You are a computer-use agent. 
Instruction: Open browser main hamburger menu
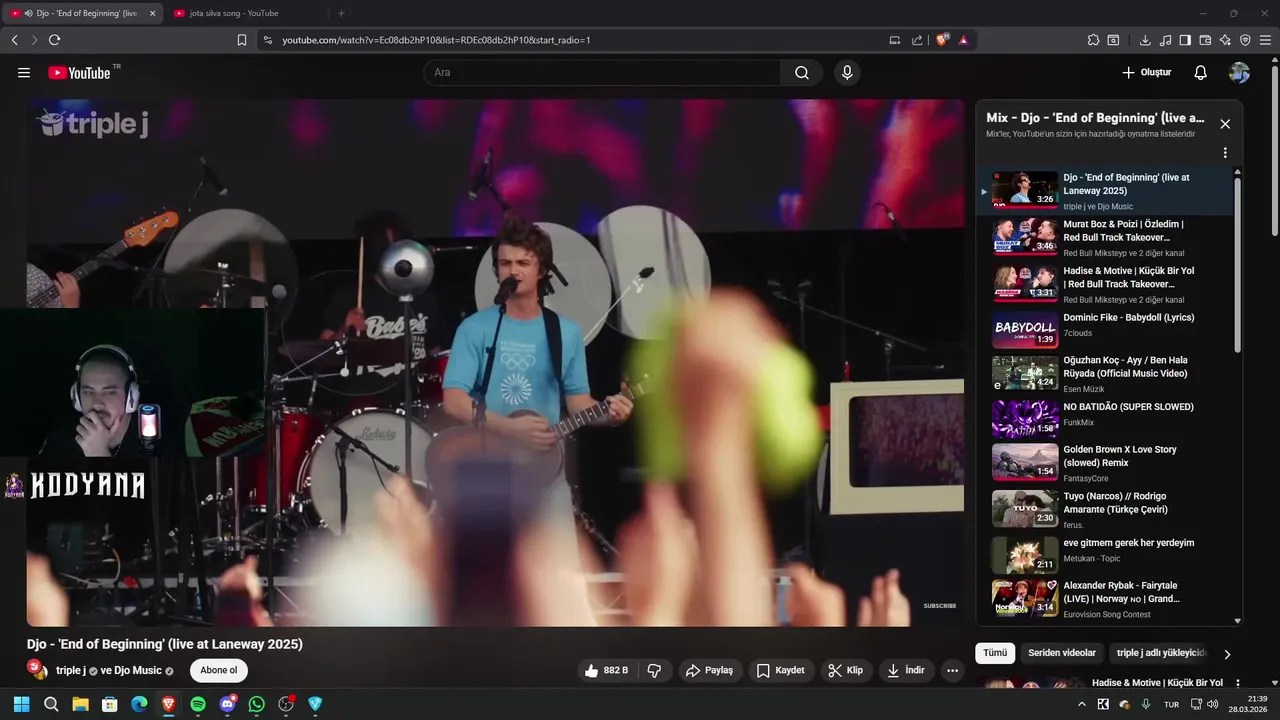pos(1265,40)
